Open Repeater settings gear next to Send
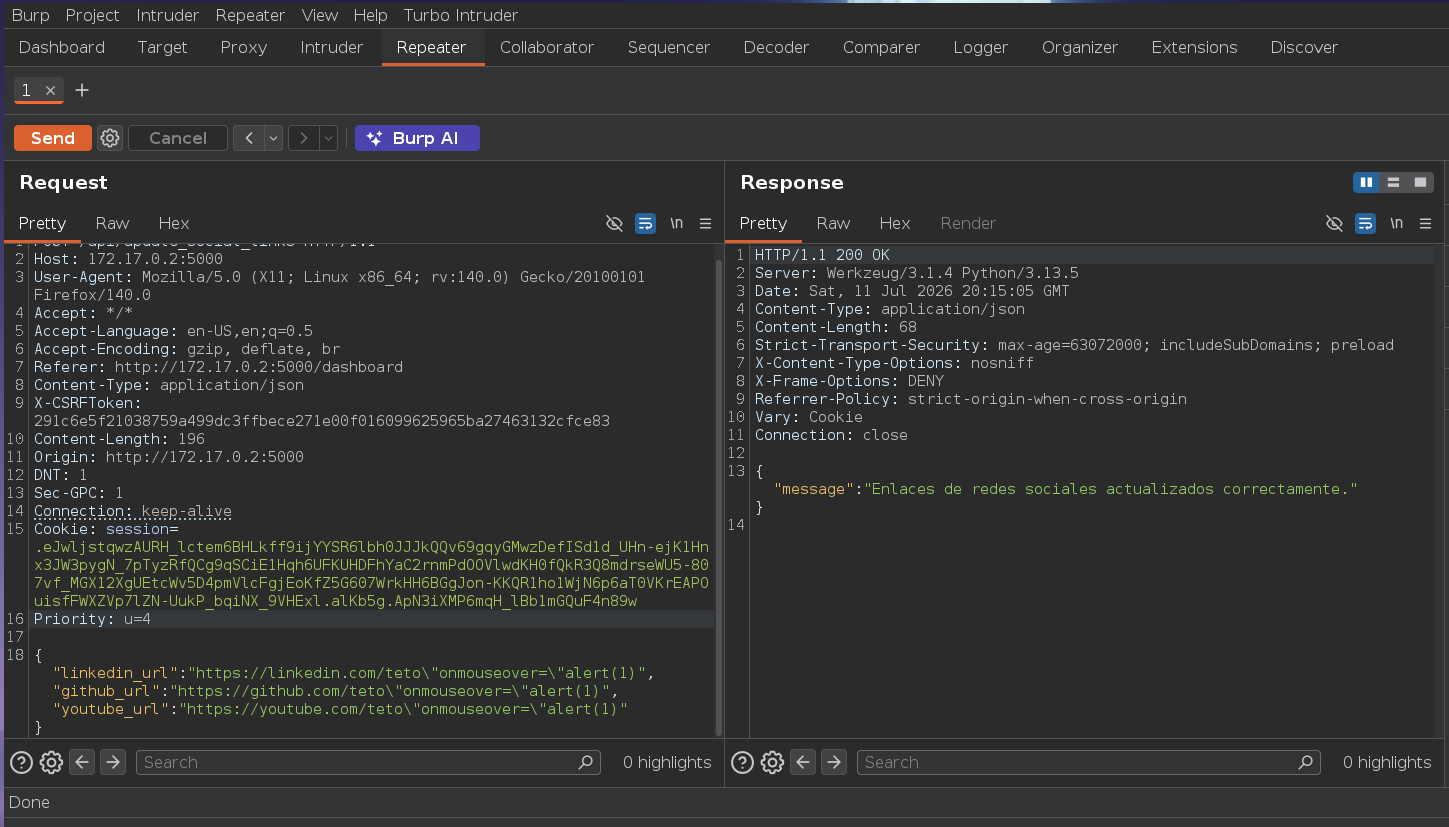Screen dimensions: 1449x827 click(x=110, y=138)
